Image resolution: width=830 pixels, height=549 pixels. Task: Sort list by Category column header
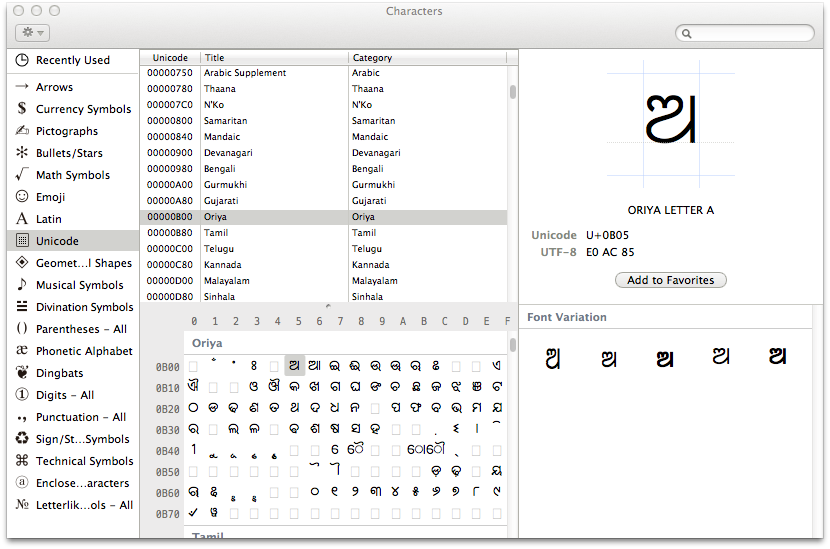point(427,58)
